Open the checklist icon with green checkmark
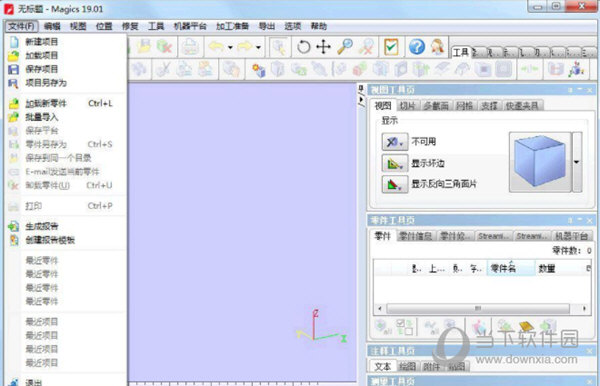 tap(391, 47)
